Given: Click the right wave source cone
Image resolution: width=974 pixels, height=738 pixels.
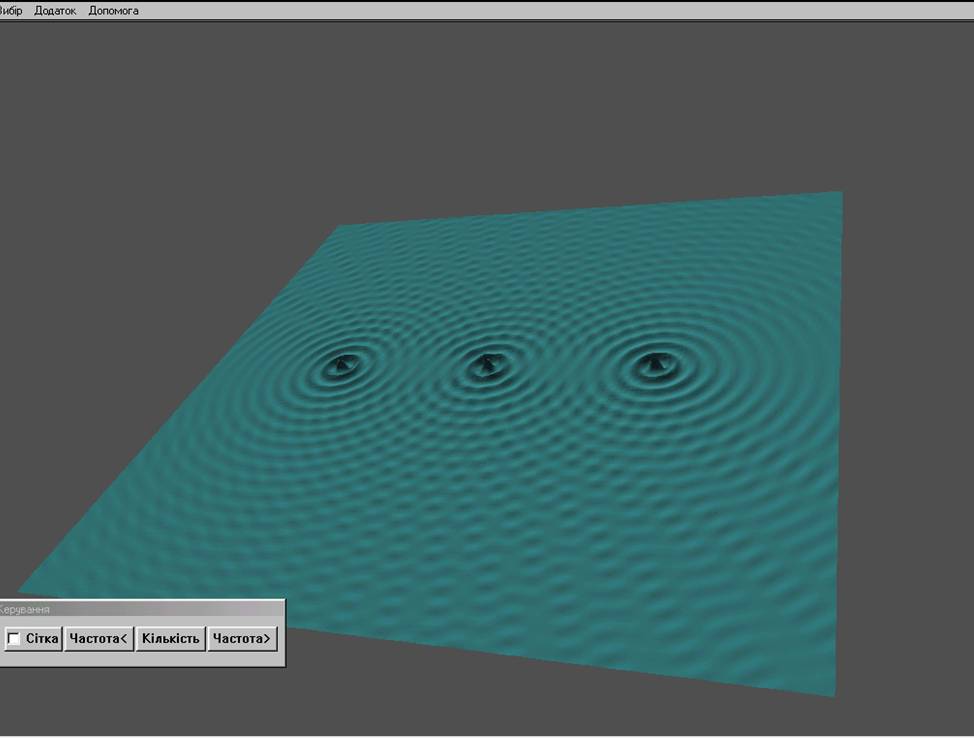Looking at the screenshot, I should click(653, 363).
